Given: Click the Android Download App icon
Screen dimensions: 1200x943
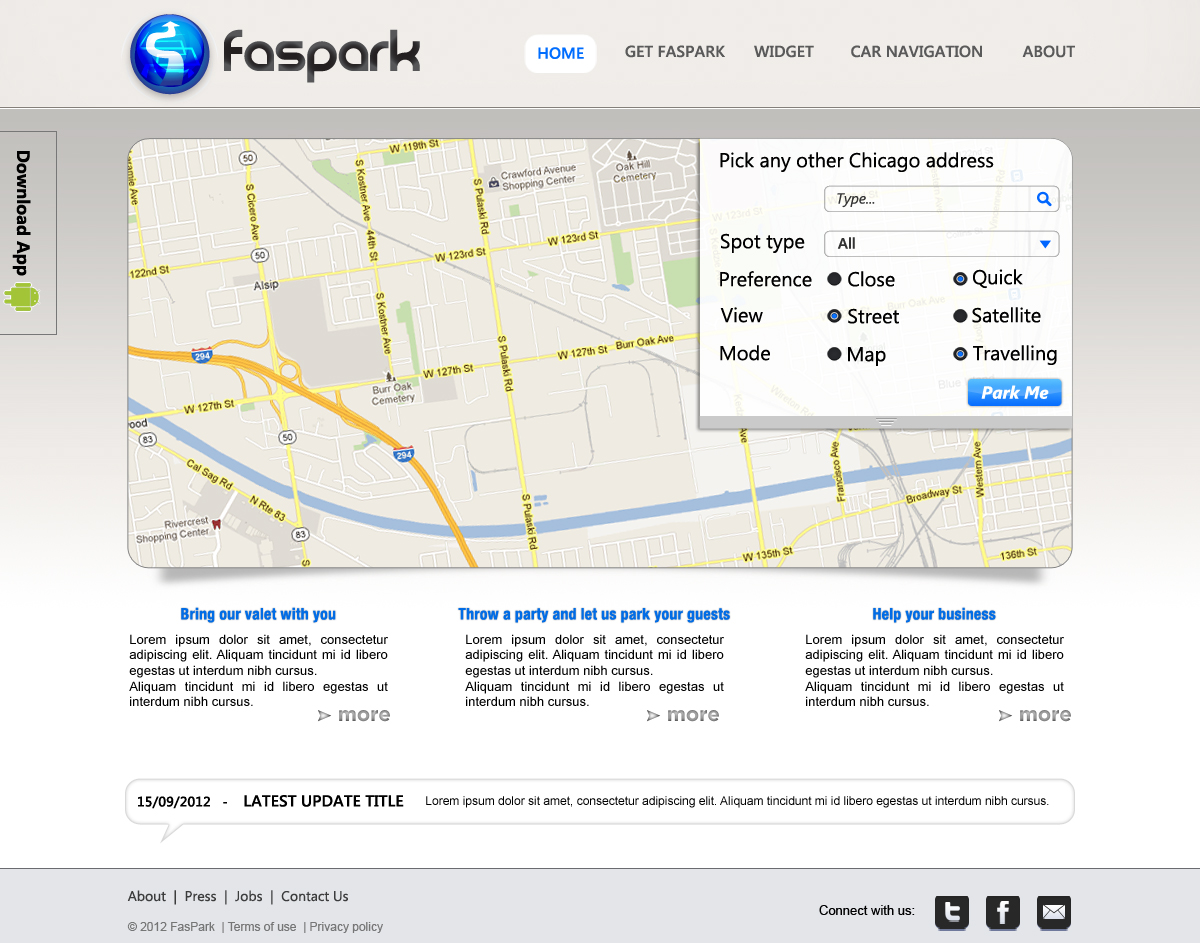Looking at the screenshot, I should [22, 297].
